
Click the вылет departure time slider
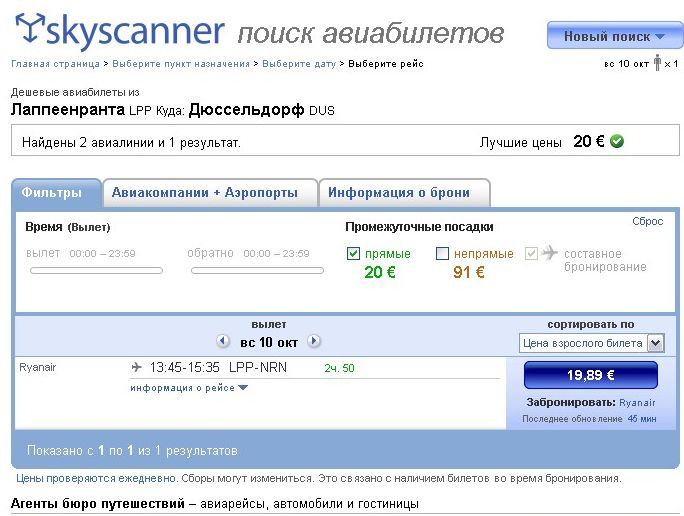(96, 270)
